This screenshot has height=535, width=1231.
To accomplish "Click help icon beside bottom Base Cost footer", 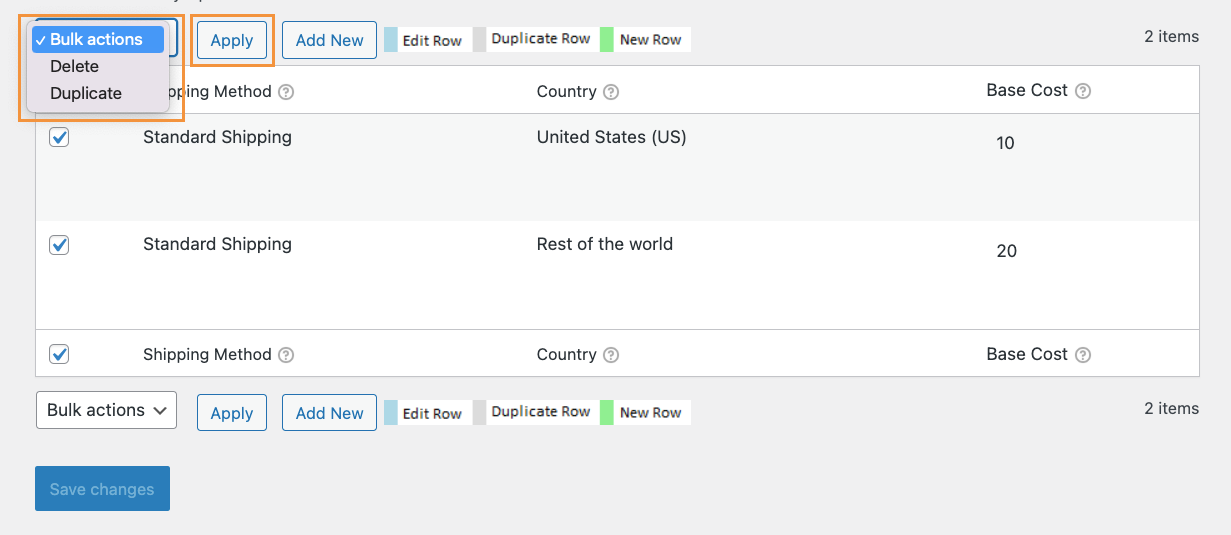I will pos(1082,355).
